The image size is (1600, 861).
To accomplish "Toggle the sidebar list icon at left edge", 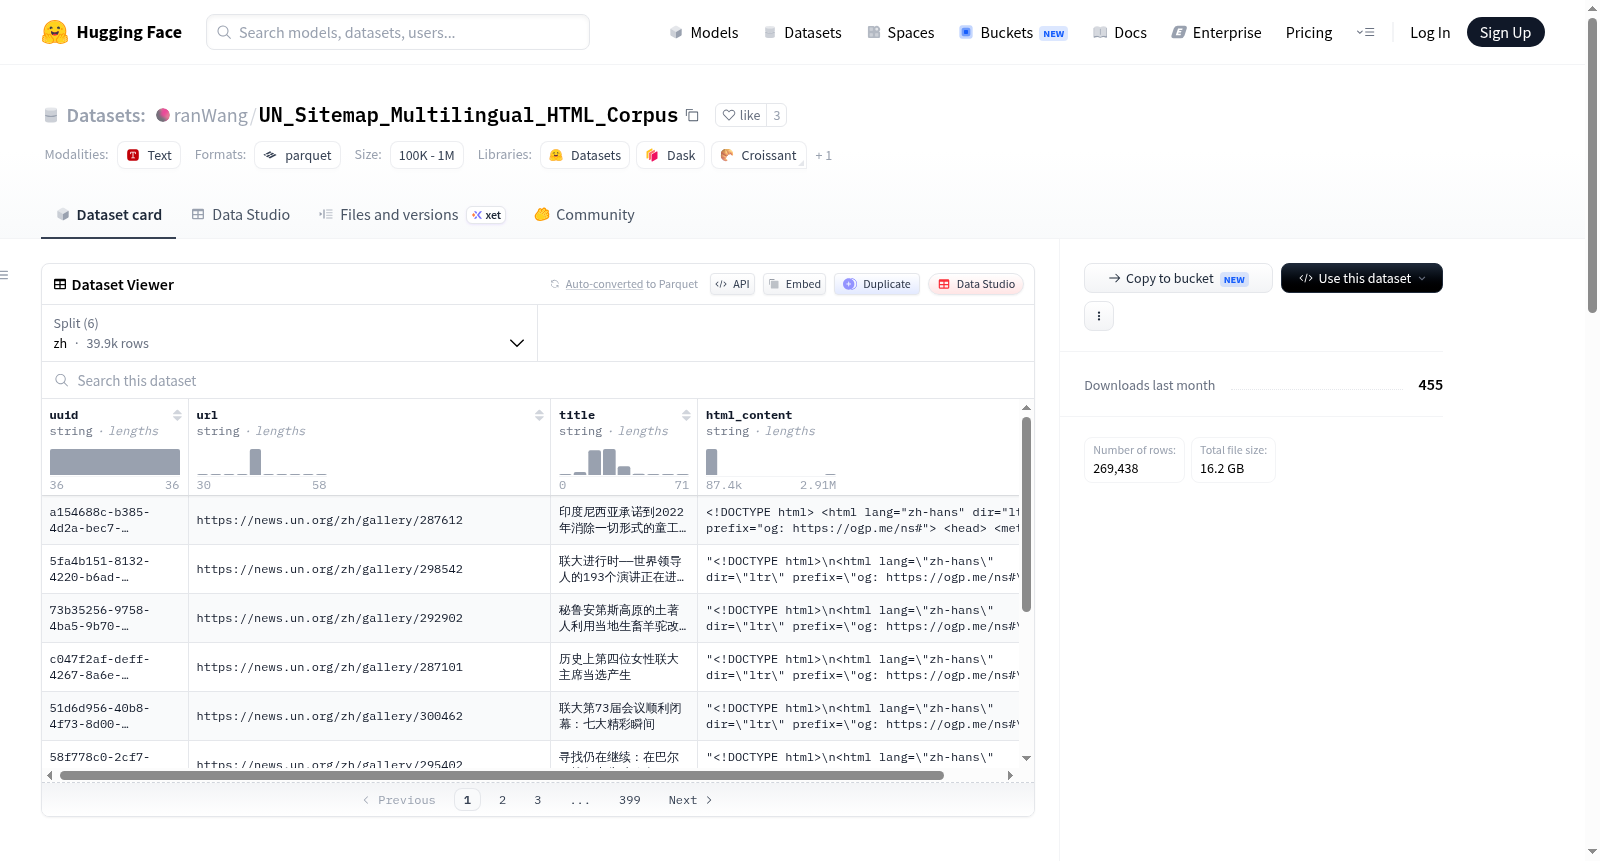I will click(4, 275).
